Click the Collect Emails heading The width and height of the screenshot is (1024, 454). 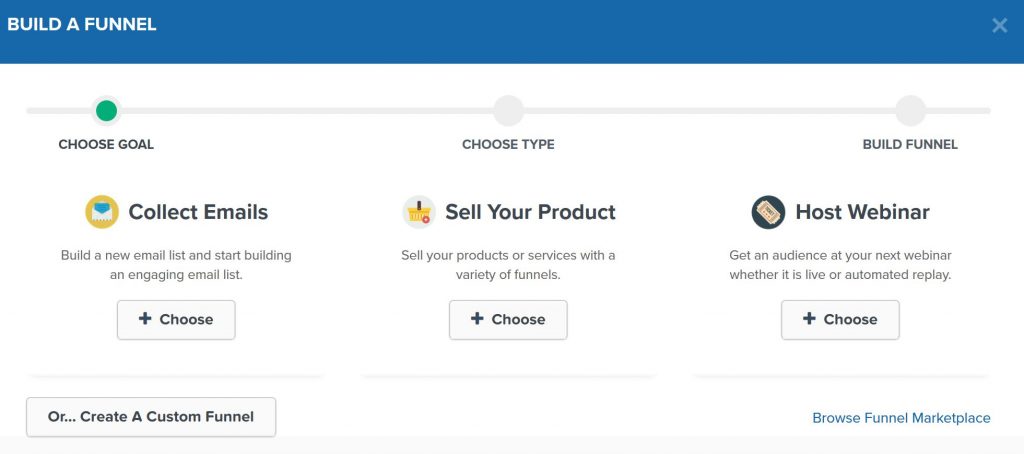point(198,212)
